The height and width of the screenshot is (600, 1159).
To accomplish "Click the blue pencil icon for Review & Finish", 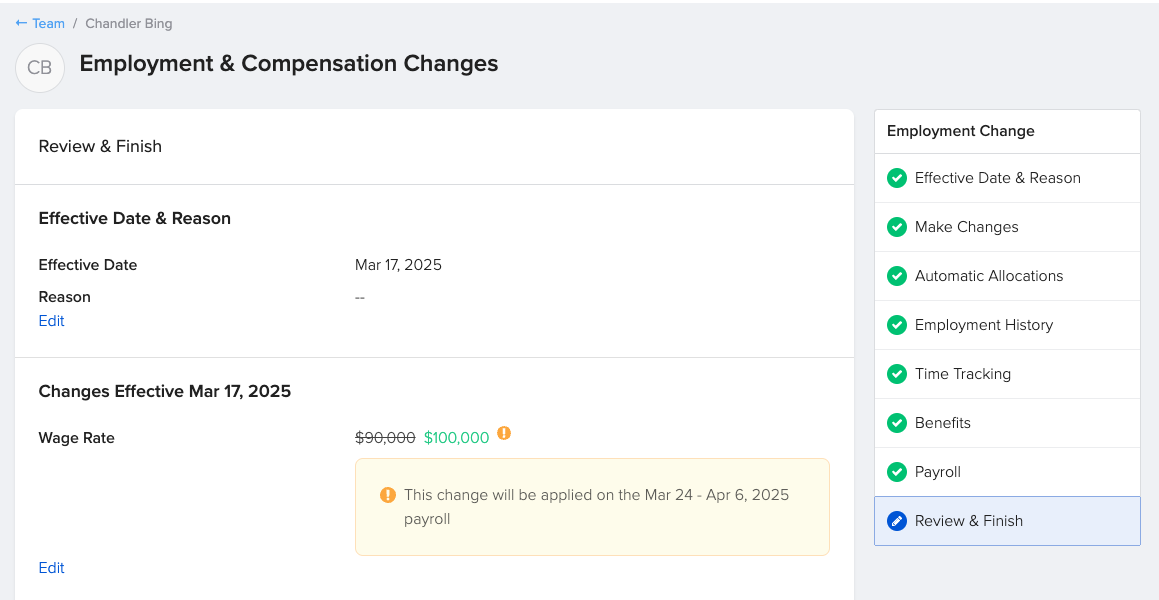I will tap(897, 521).
